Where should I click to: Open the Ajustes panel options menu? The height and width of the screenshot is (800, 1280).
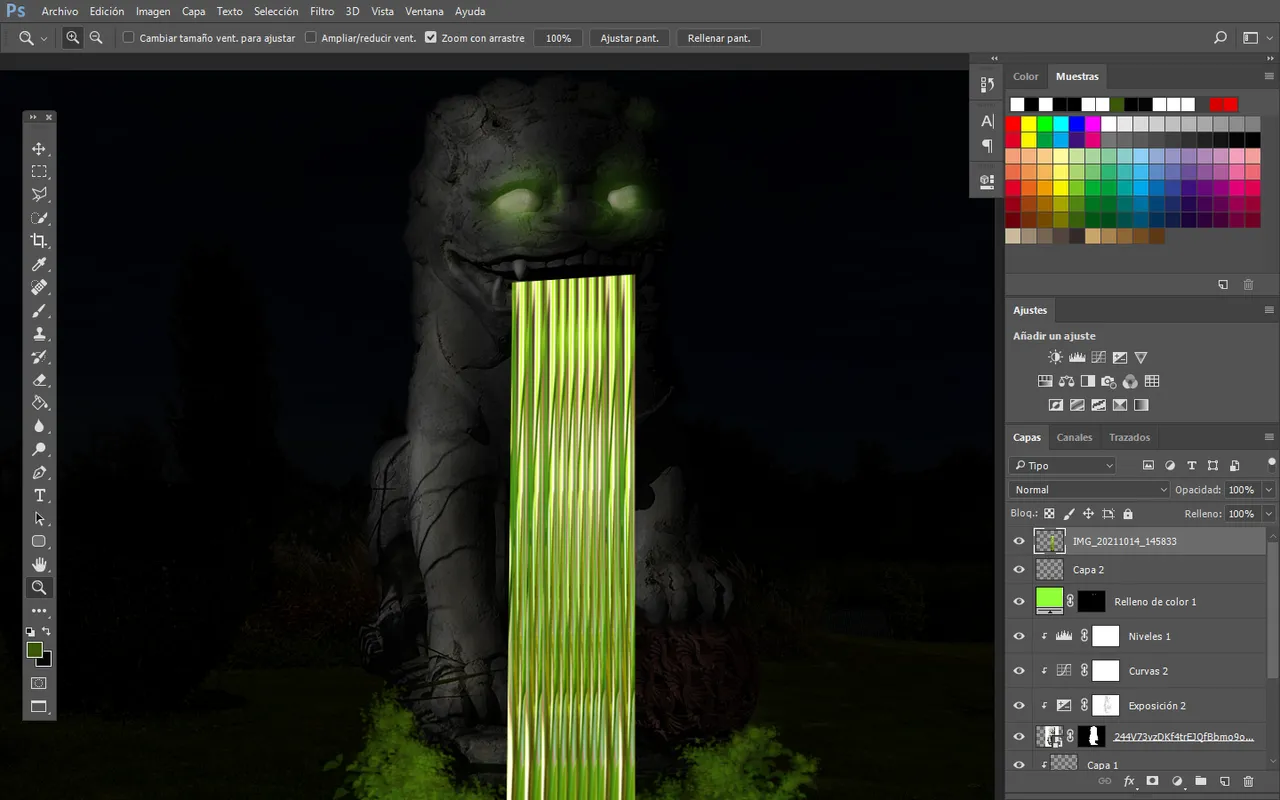[x=1269, y=311]
